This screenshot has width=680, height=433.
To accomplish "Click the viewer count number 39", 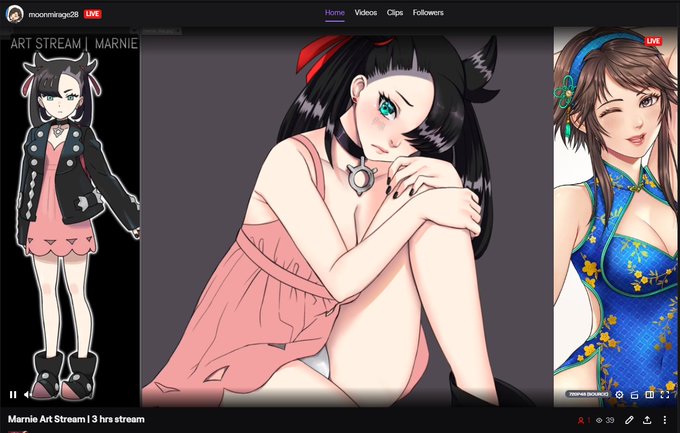I will coord(610,420).
